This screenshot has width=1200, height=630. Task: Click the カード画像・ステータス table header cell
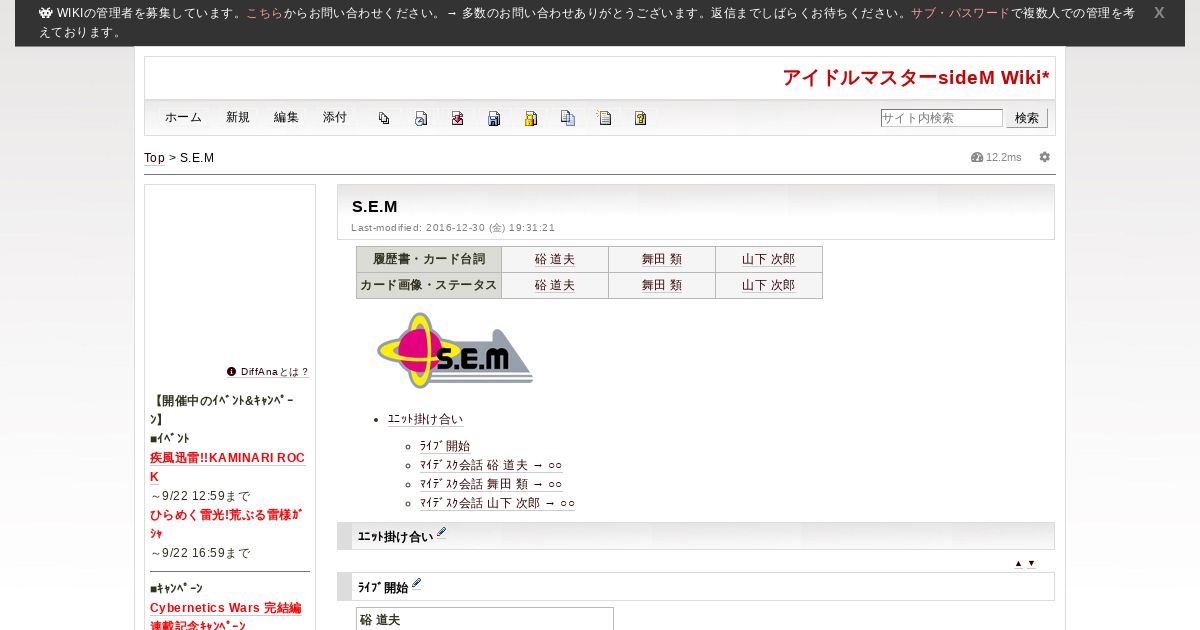click(429, 285)
